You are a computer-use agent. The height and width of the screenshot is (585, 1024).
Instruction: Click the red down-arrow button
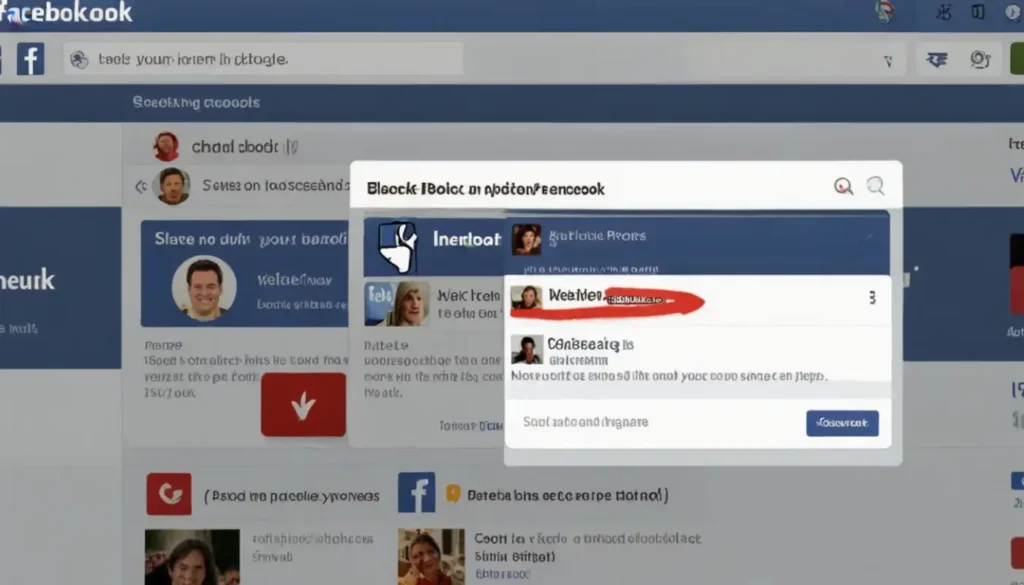pyautogui.click(x=303, y=405)
